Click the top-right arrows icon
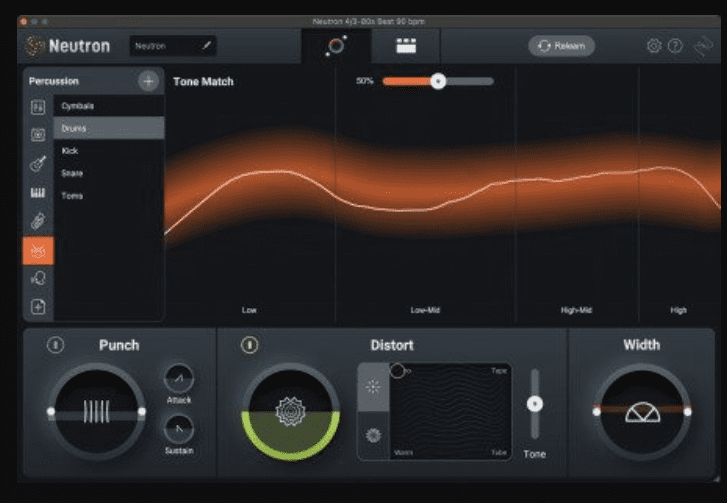This screenshot has height=503, width=727. pyautogui.click(x=703, y=46)
